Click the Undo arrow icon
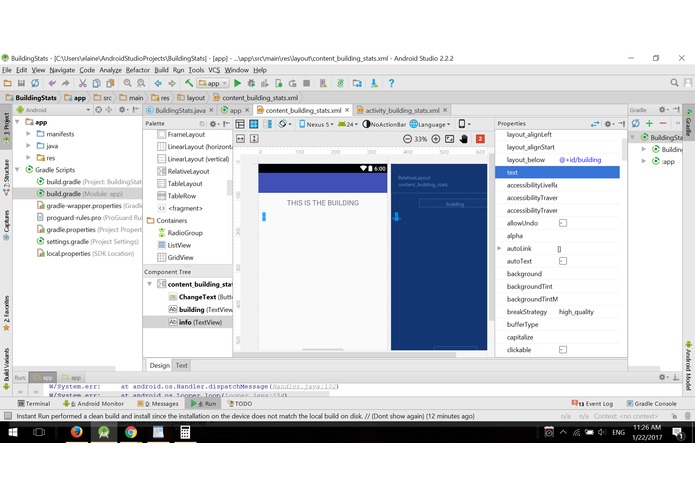The image size is (695, 494). pyautogui.click(x=52, y=83)
